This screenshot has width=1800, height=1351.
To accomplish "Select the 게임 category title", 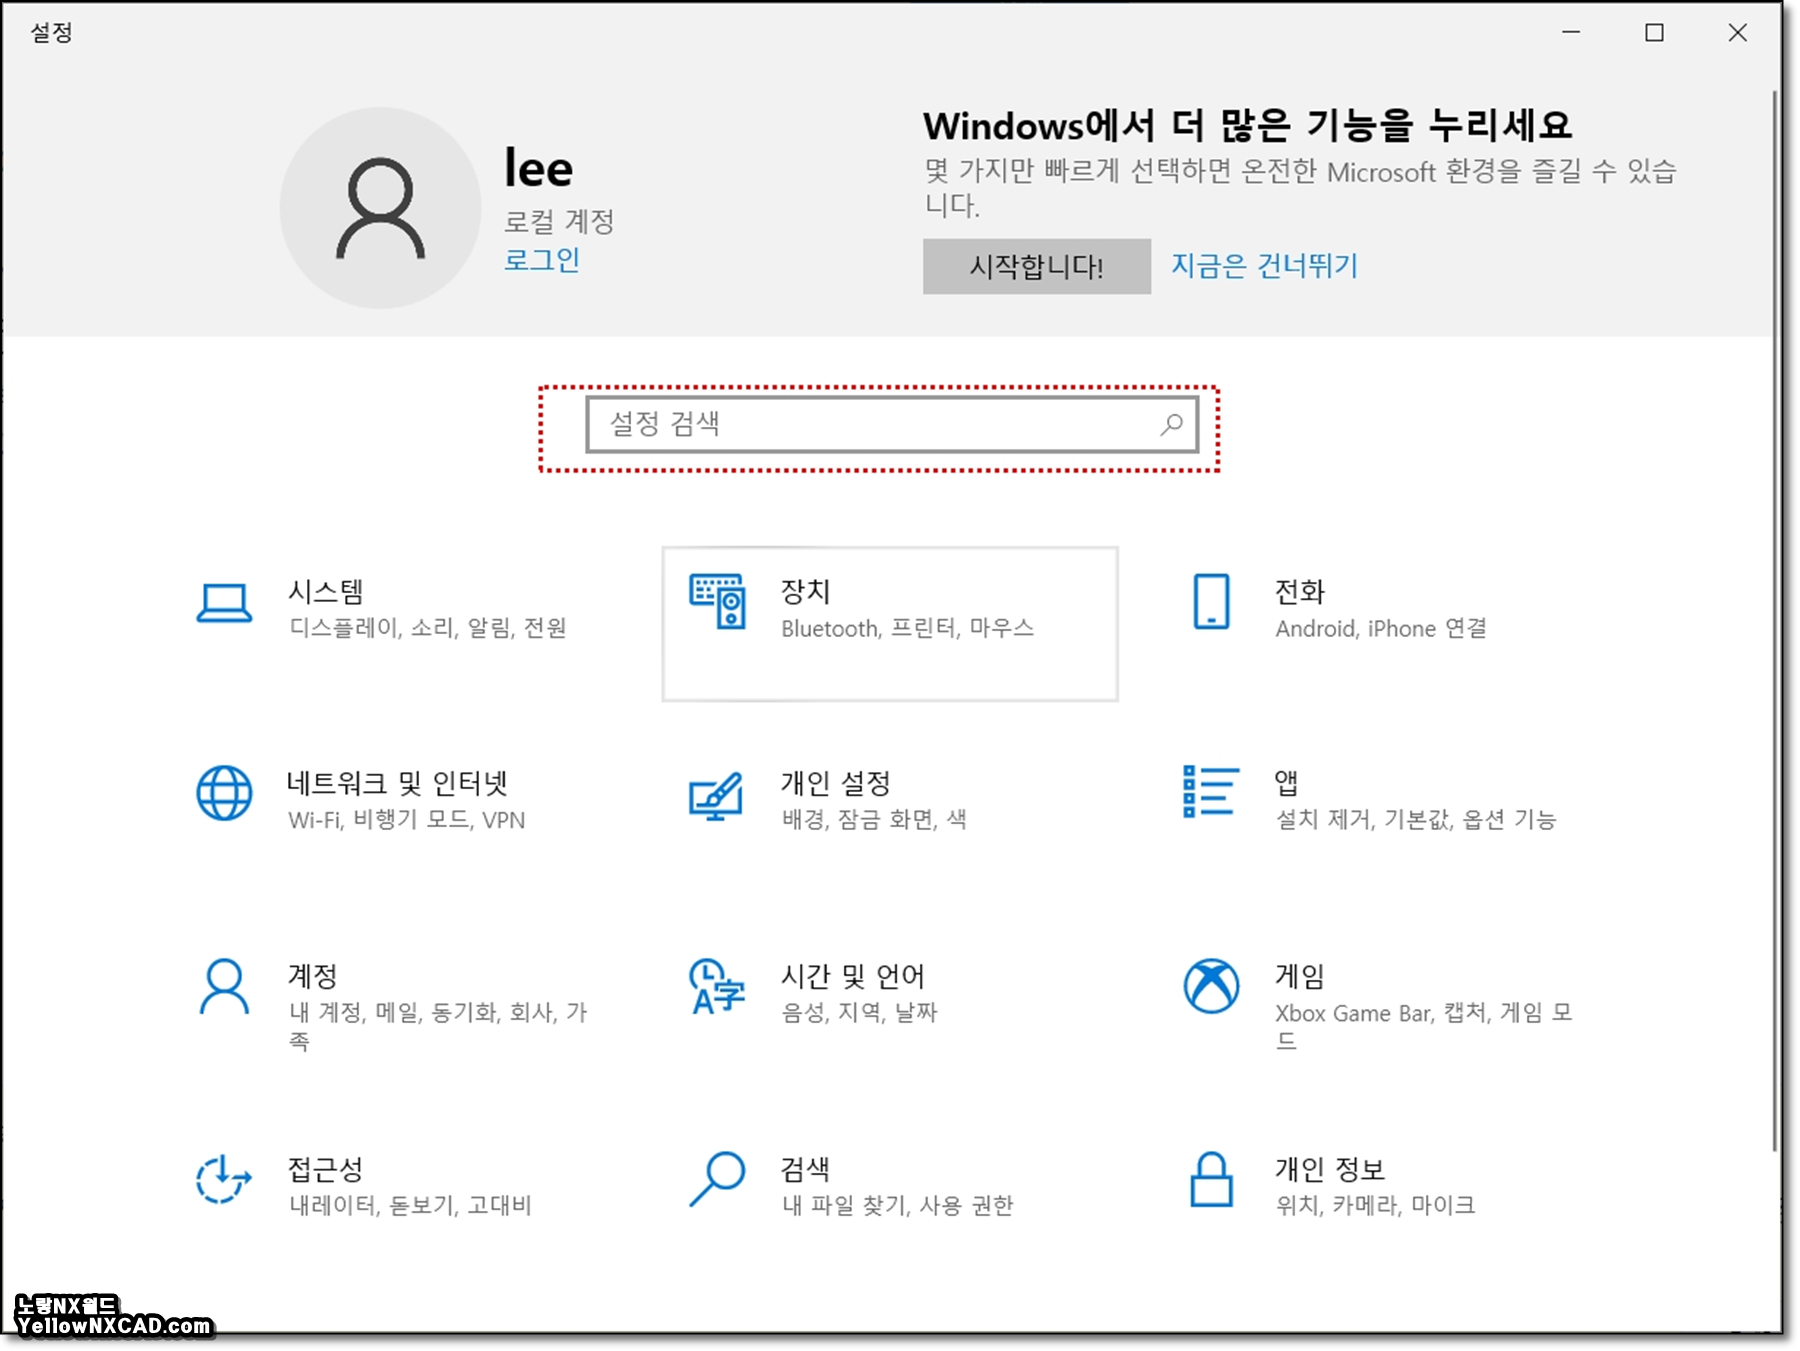I will pyautogui.click(x=1299, y=975).
